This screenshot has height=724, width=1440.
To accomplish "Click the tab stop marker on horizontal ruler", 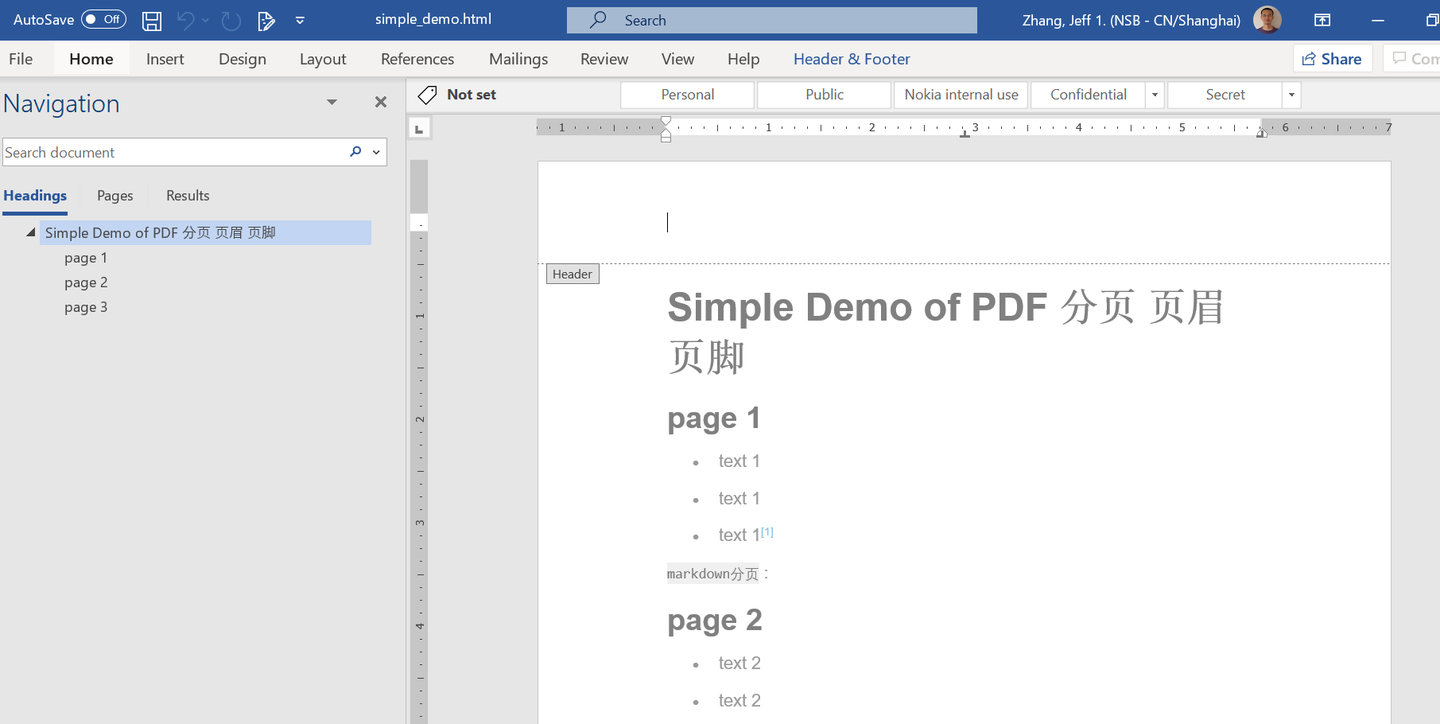I will tap(965, 134).
